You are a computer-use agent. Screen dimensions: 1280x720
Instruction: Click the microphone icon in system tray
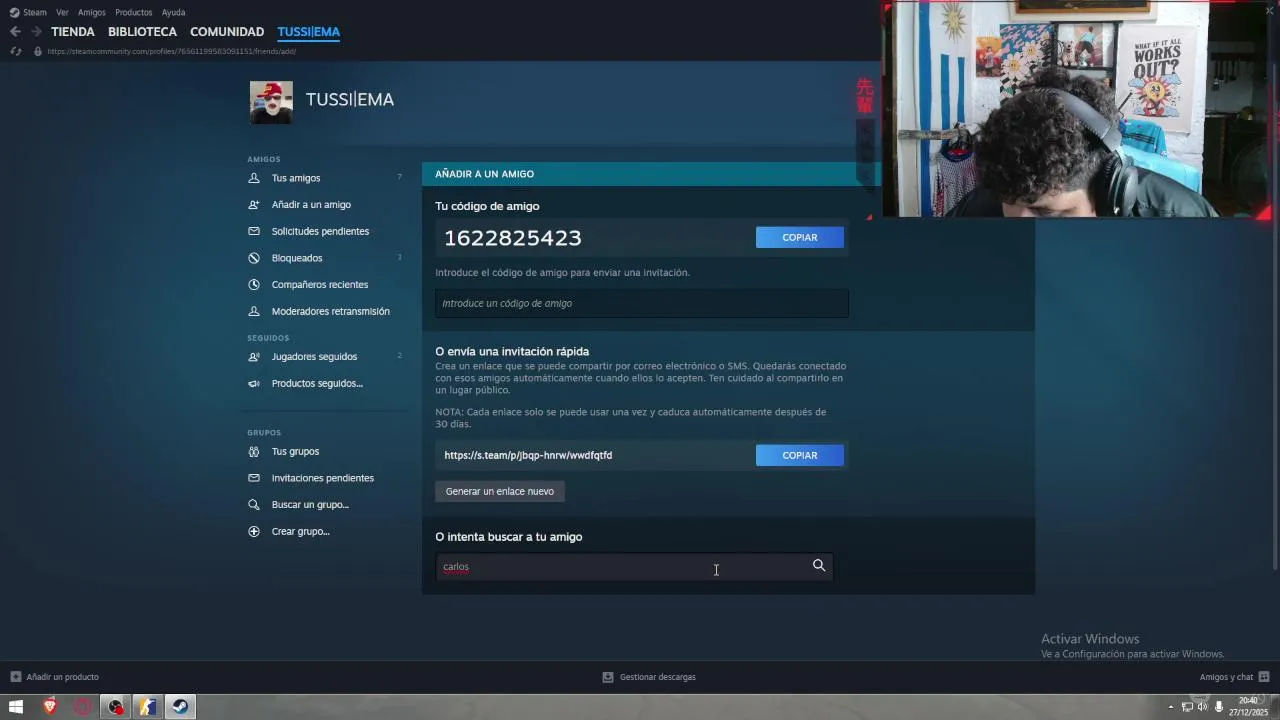pyautogui.click(x=1218, y=707)
